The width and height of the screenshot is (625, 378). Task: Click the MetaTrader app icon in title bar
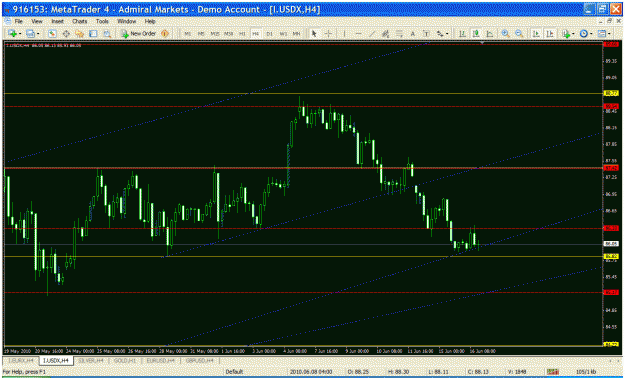click(6, 9)
